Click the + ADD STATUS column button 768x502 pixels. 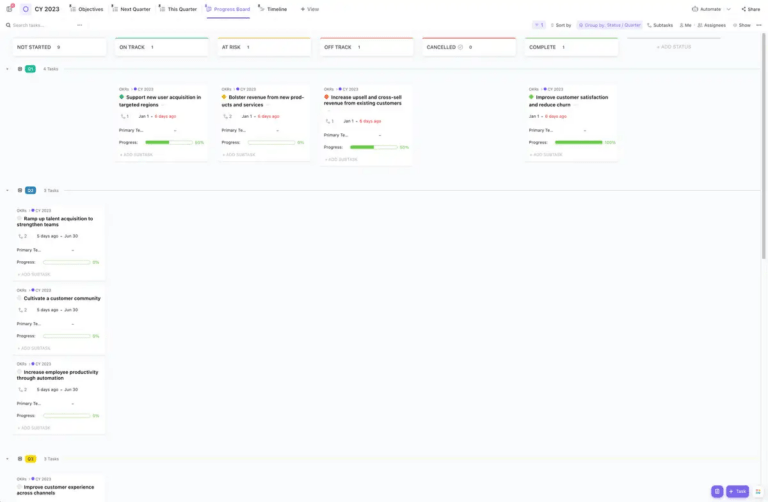point(673,47)
